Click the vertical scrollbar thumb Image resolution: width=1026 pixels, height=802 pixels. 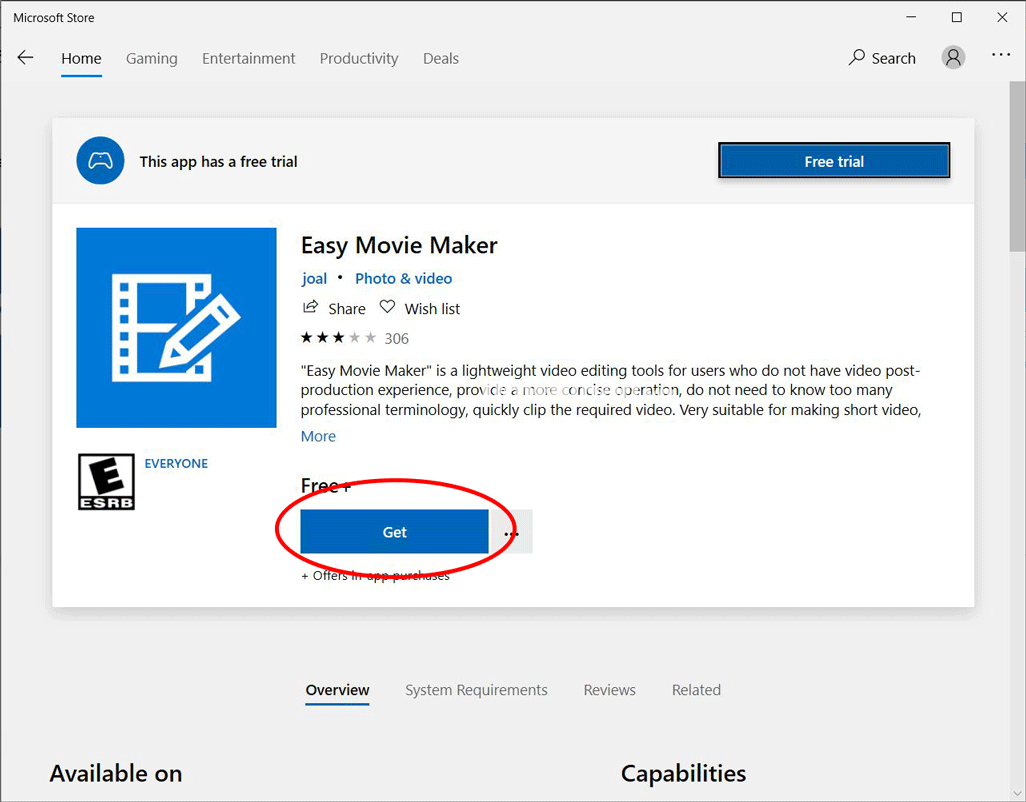[1018, 180]
